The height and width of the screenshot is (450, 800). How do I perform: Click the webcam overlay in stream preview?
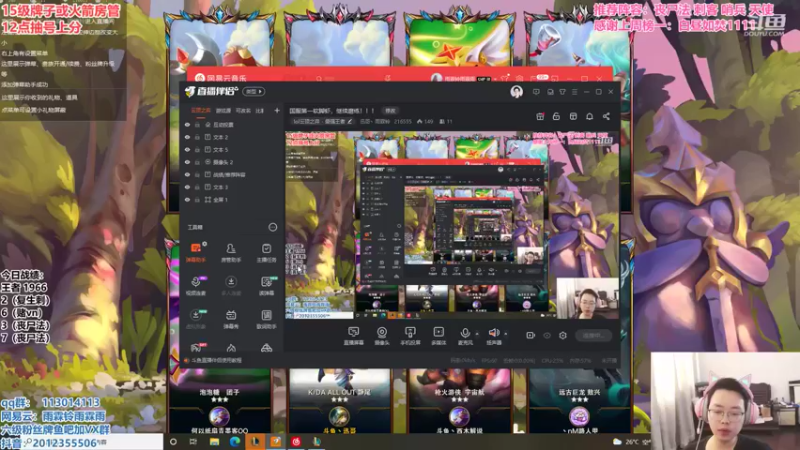(x=588, y=298)
